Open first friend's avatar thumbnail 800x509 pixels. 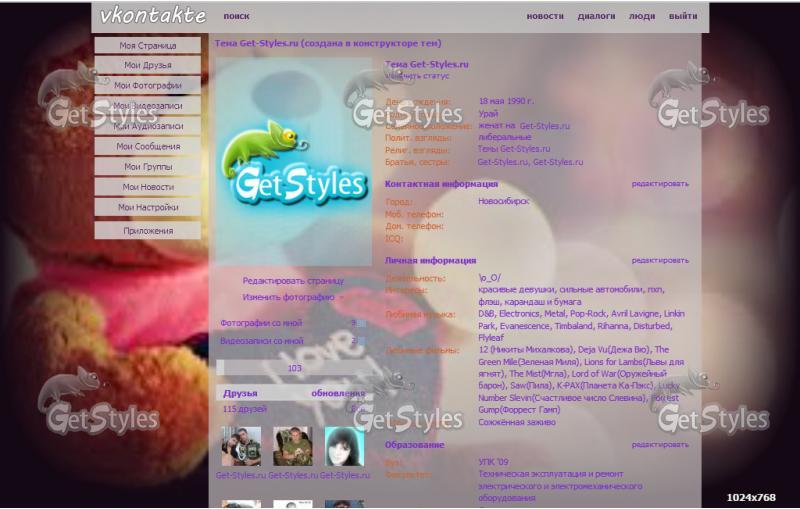[241, 446]
